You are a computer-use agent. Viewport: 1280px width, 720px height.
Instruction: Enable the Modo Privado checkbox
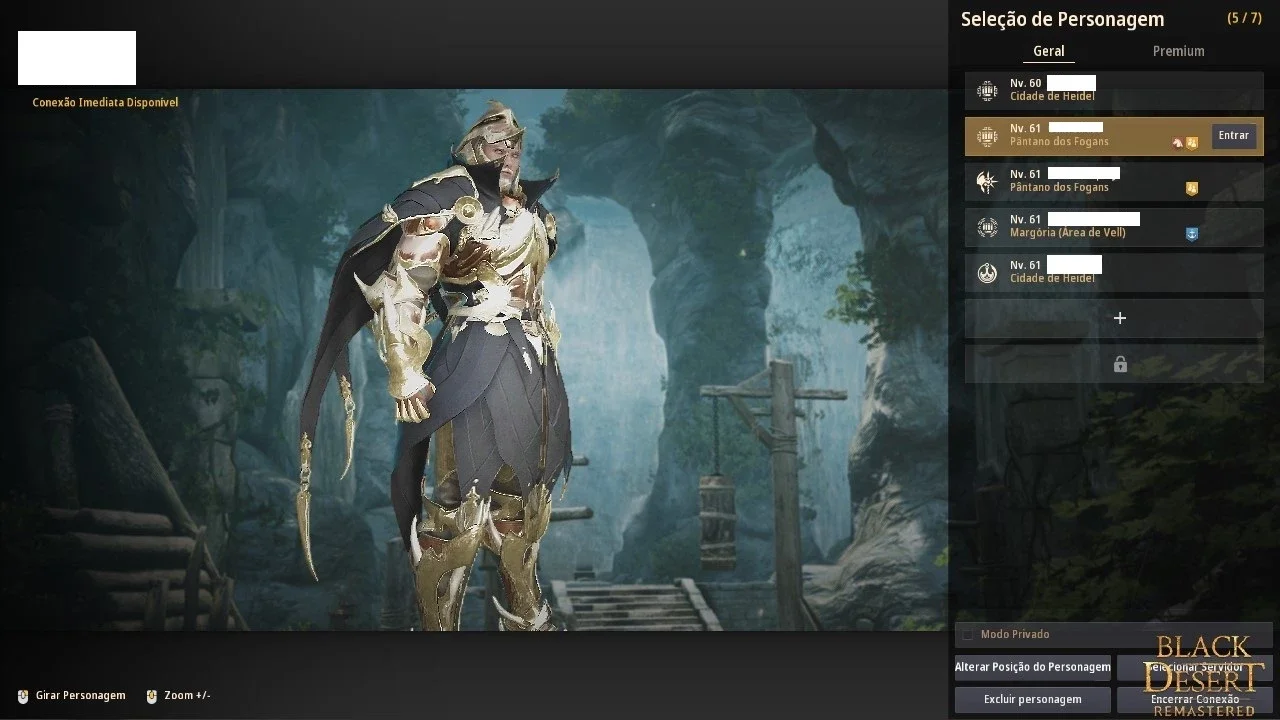967,635
